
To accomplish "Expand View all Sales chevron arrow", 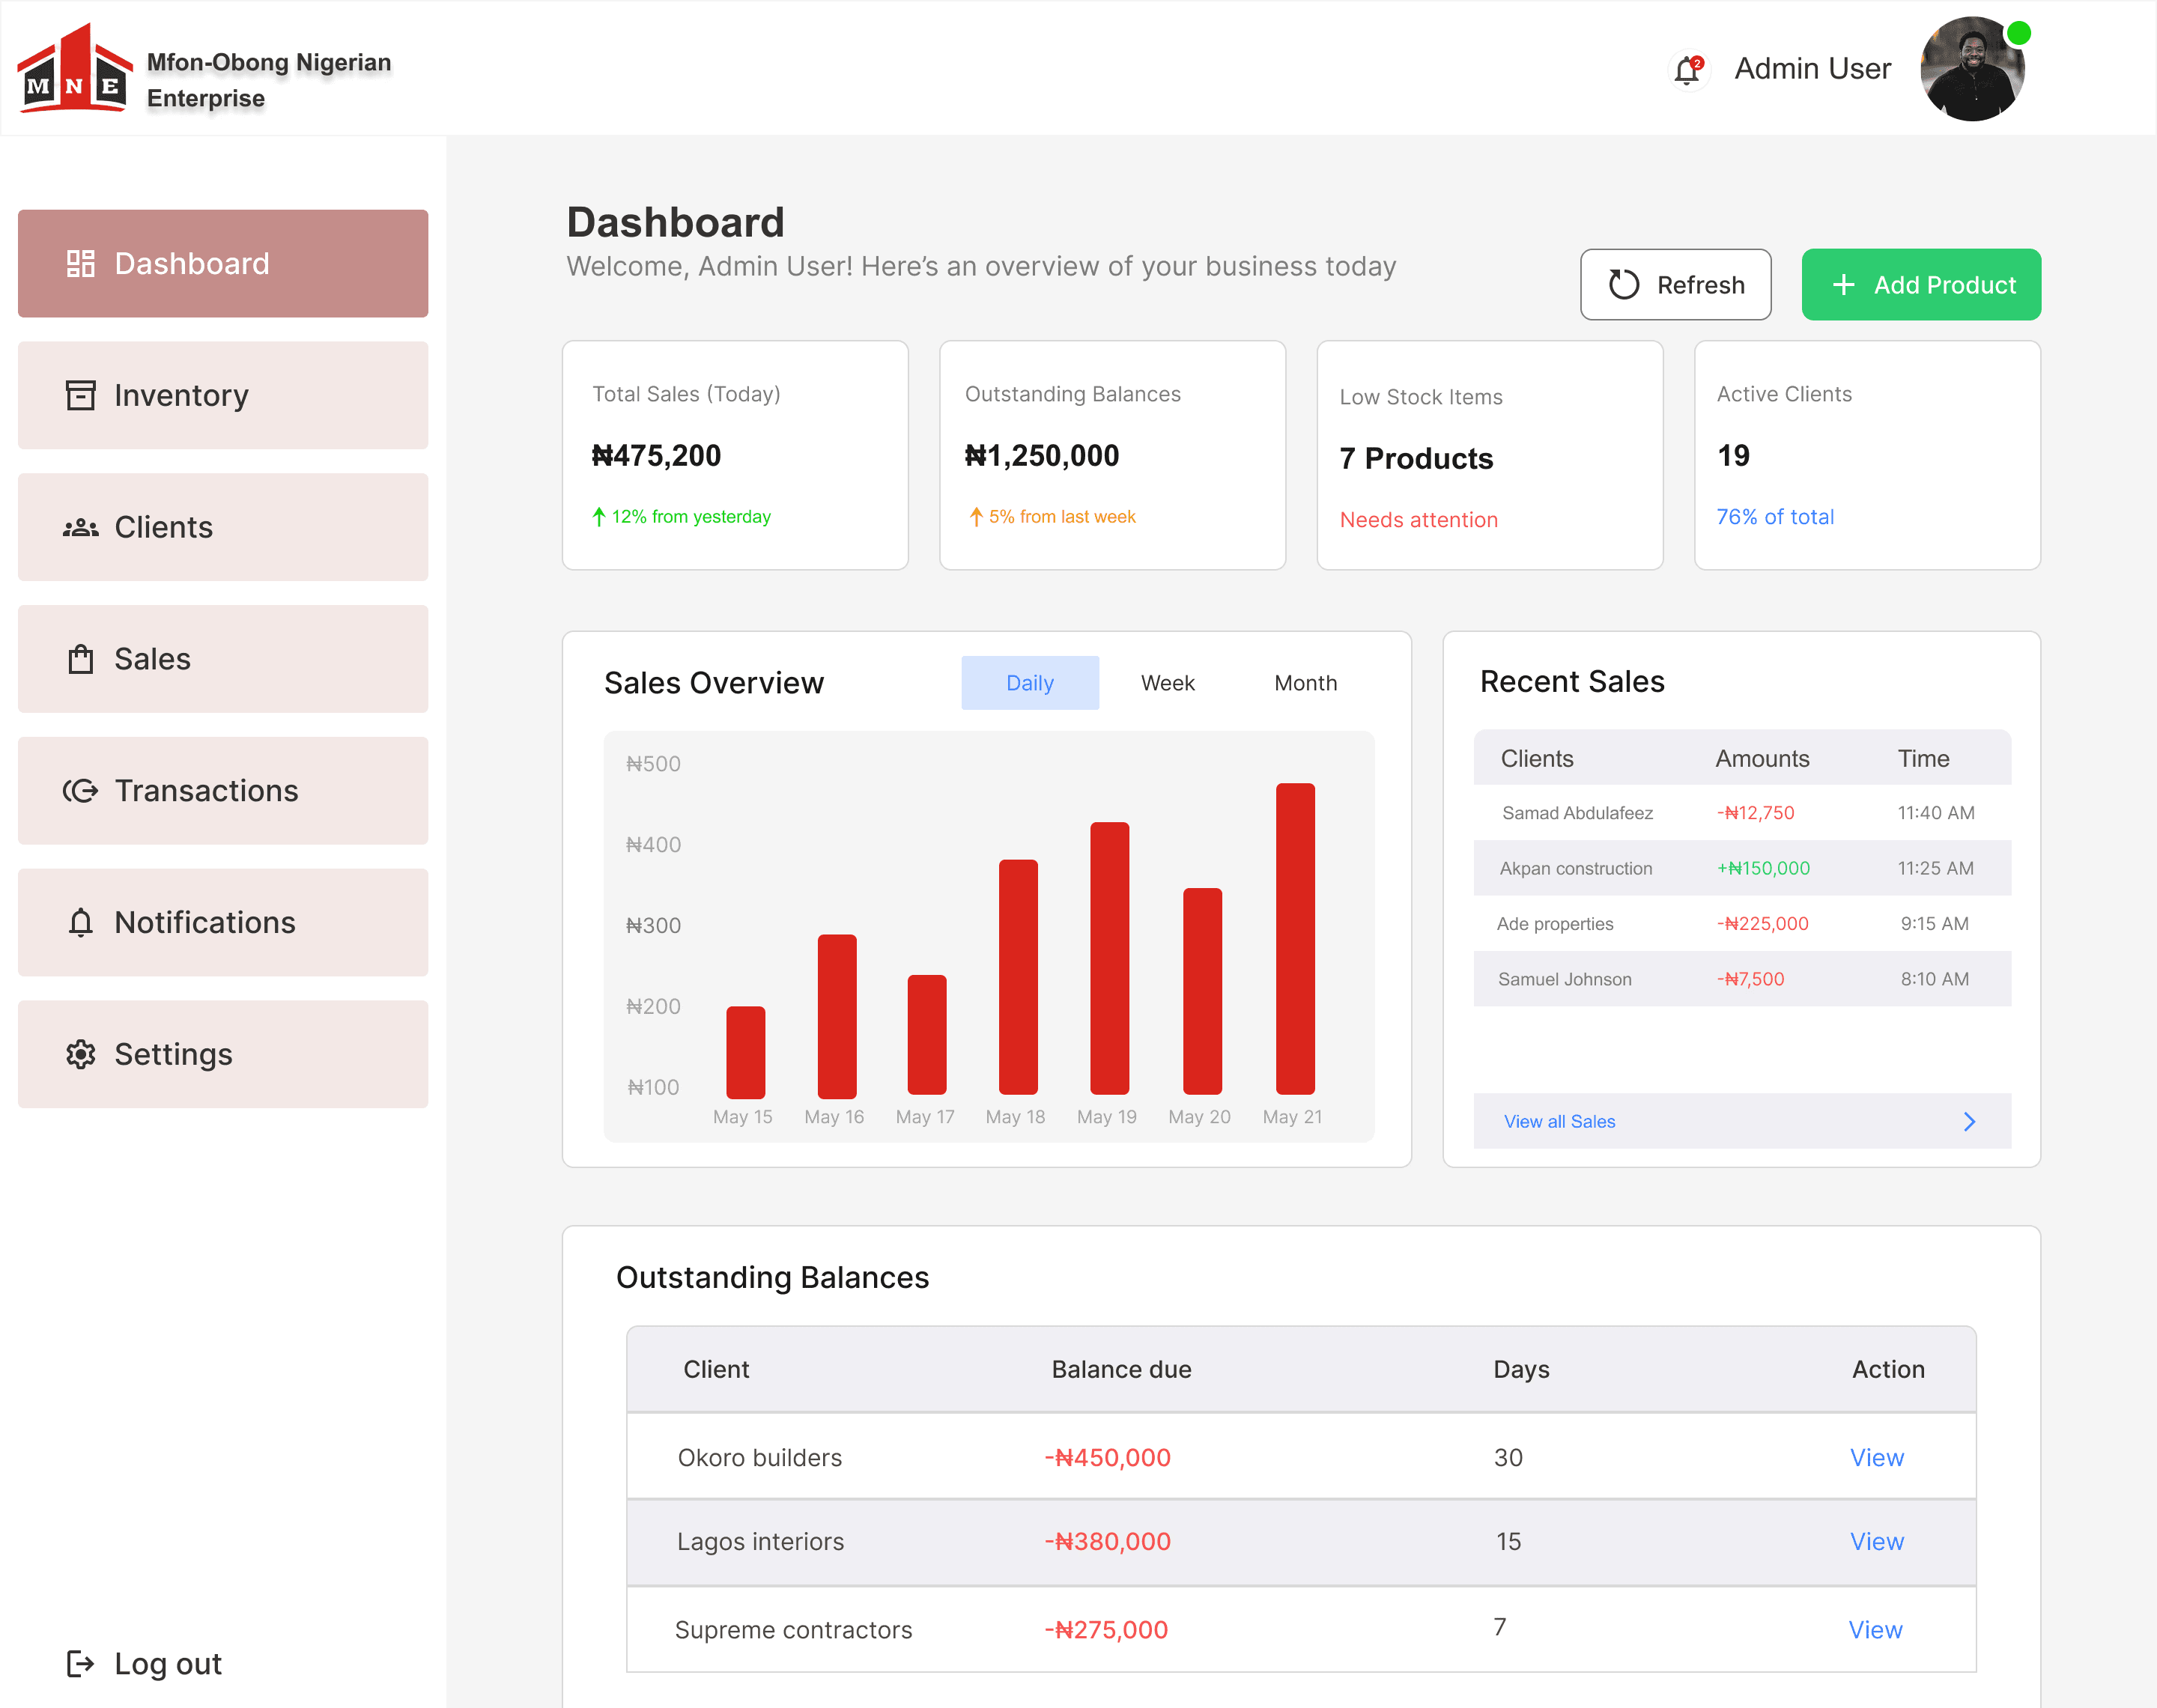I will pyautogui.click(x=1969, y=1121).
